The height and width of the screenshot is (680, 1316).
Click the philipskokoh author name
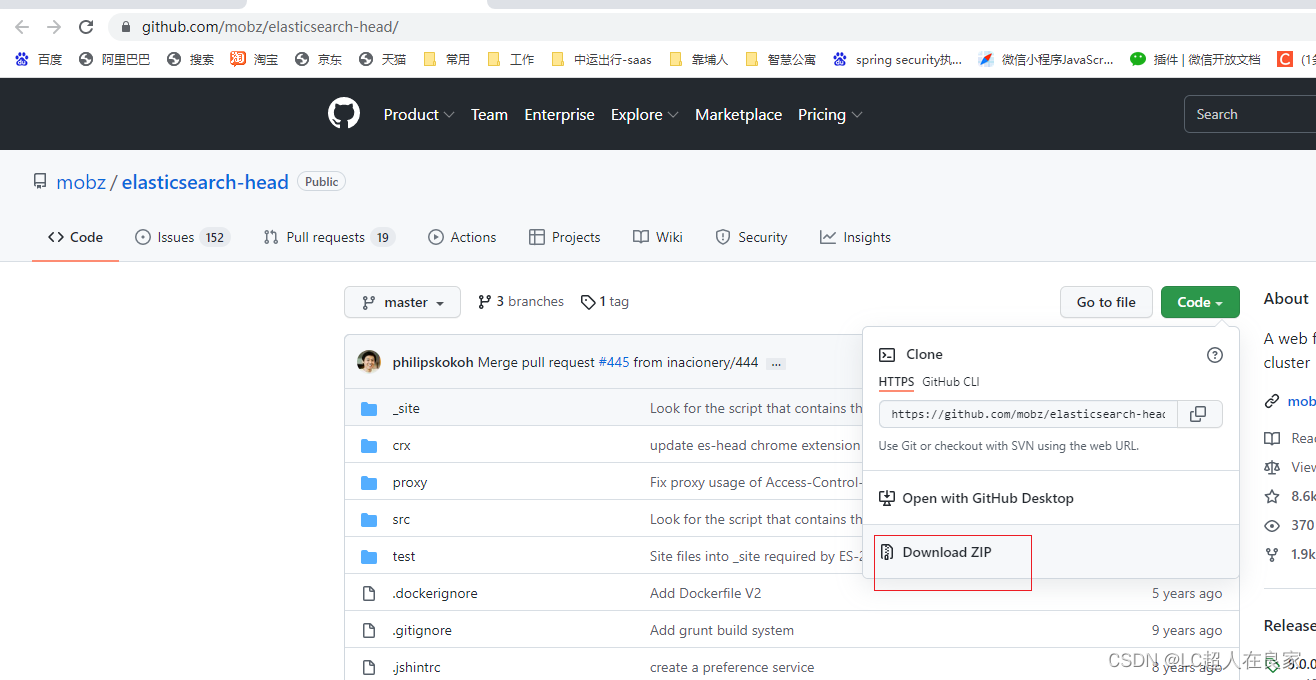point(433,362)
